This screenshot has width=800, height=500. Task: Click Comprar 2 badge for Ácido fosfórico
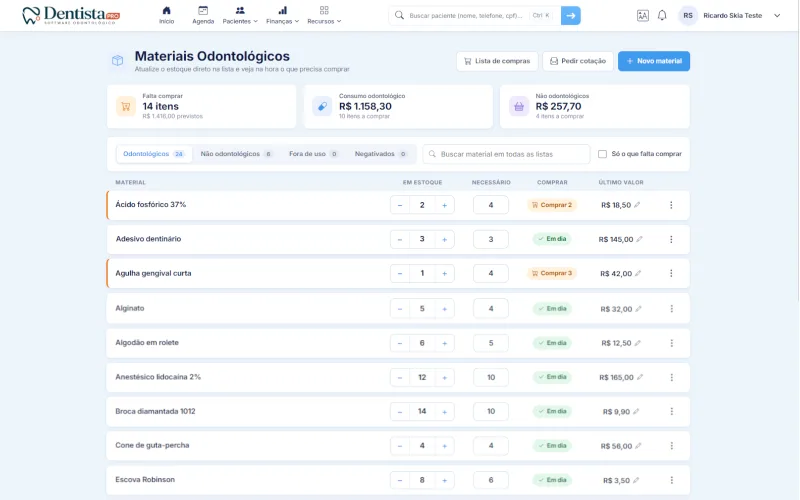tap(552, 205)
